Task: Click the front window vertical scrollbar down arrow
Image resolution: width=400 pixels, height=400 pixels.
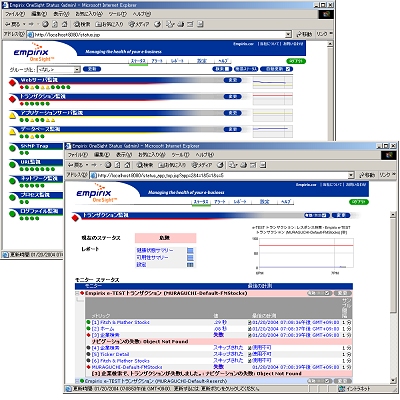Action: [393, 381]
